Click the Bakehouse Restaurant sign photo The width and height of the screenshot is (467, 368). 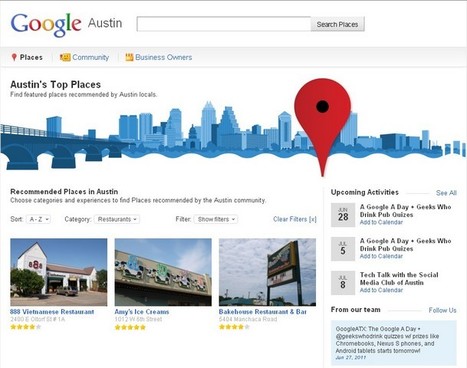[267, 272]
